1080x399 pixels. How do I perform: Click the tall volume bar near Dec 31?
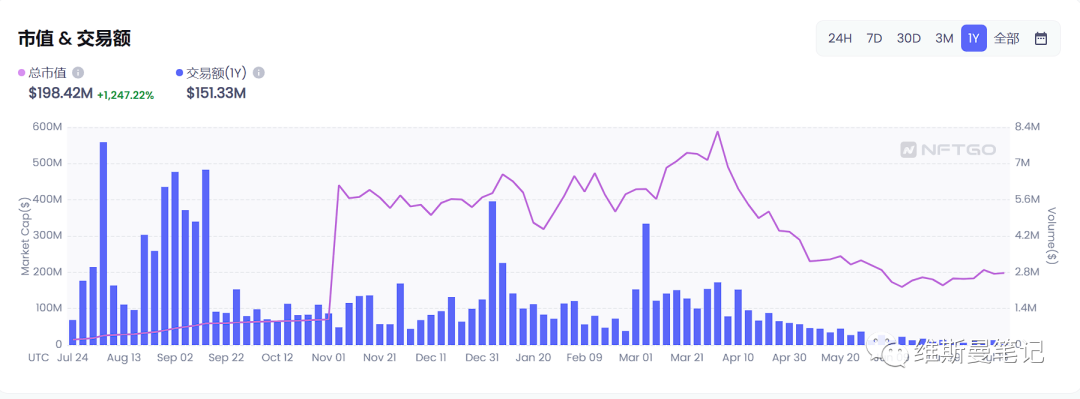pos(492,273)
